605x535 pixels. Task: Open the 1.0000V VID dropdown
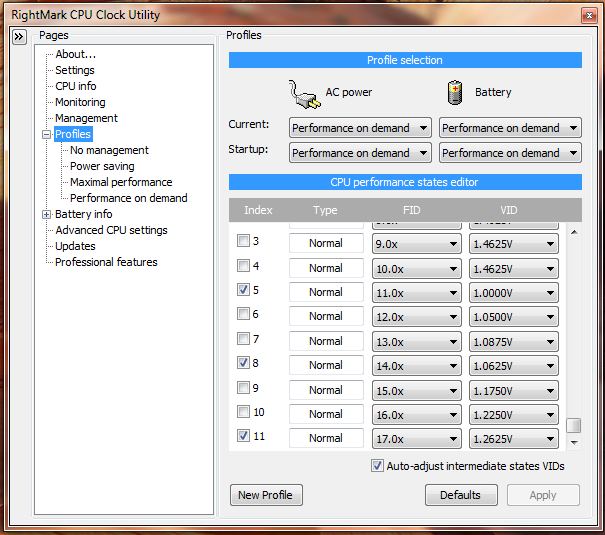[x=514, y=293]
